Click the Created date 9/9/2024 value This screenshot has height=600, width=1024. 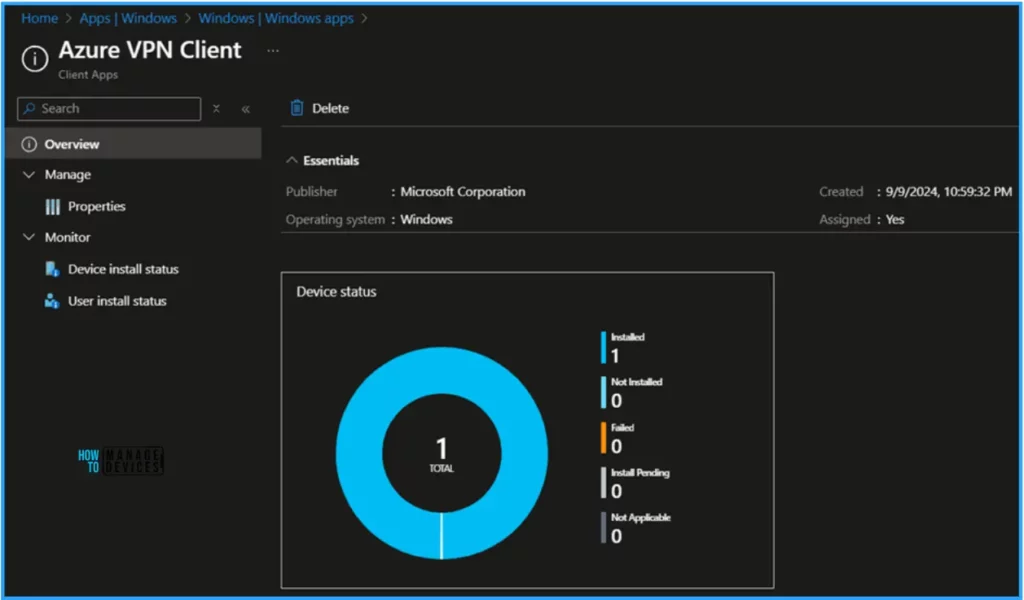click(949, 192)
